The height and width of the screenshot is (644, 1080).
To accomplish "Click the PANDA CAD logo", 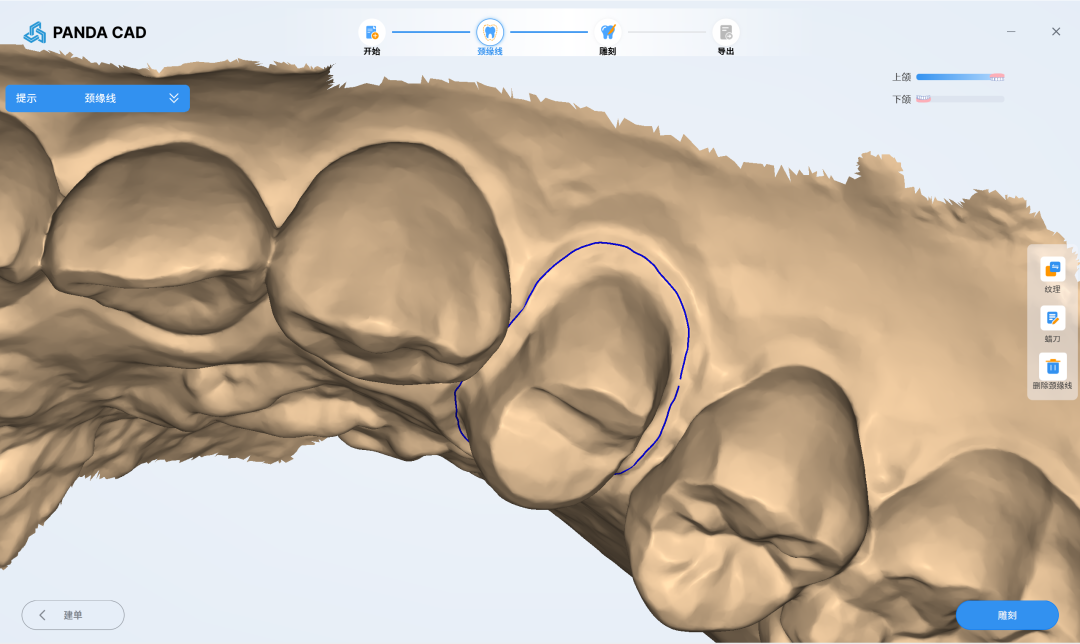I will (x=85, y=32).
